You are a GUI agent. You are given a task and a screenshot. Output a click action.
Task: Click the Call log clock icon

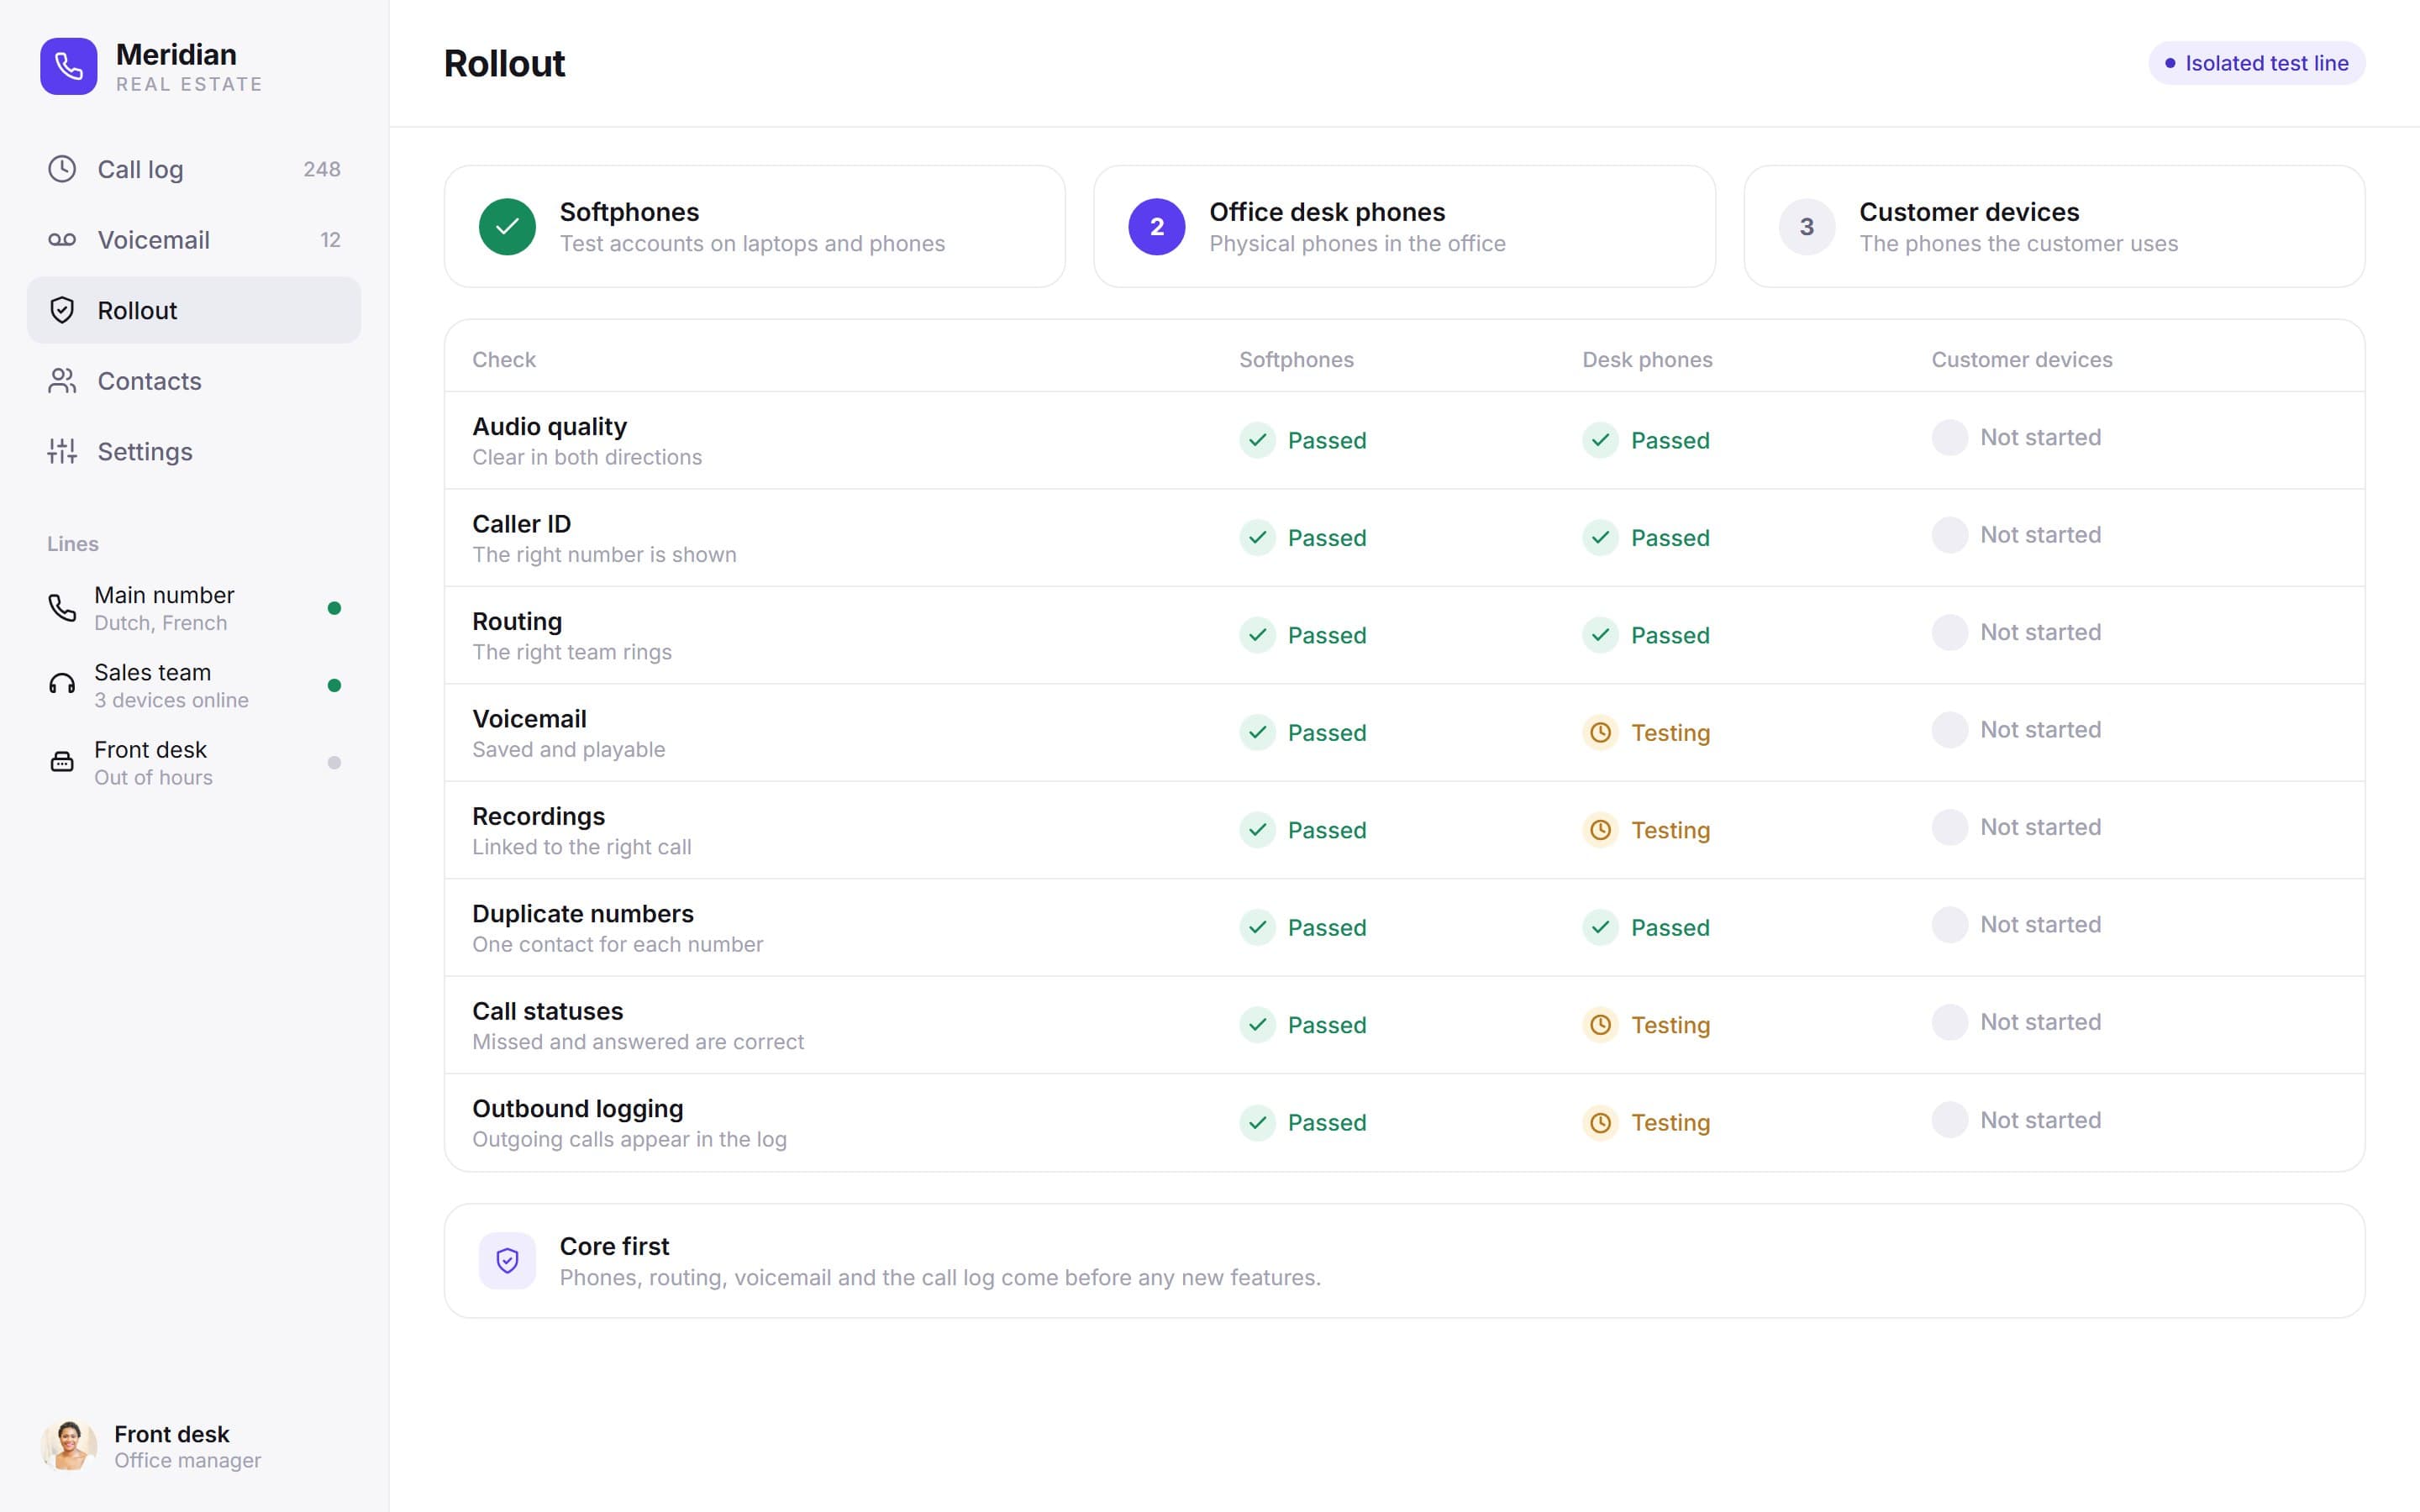[62, 169]
